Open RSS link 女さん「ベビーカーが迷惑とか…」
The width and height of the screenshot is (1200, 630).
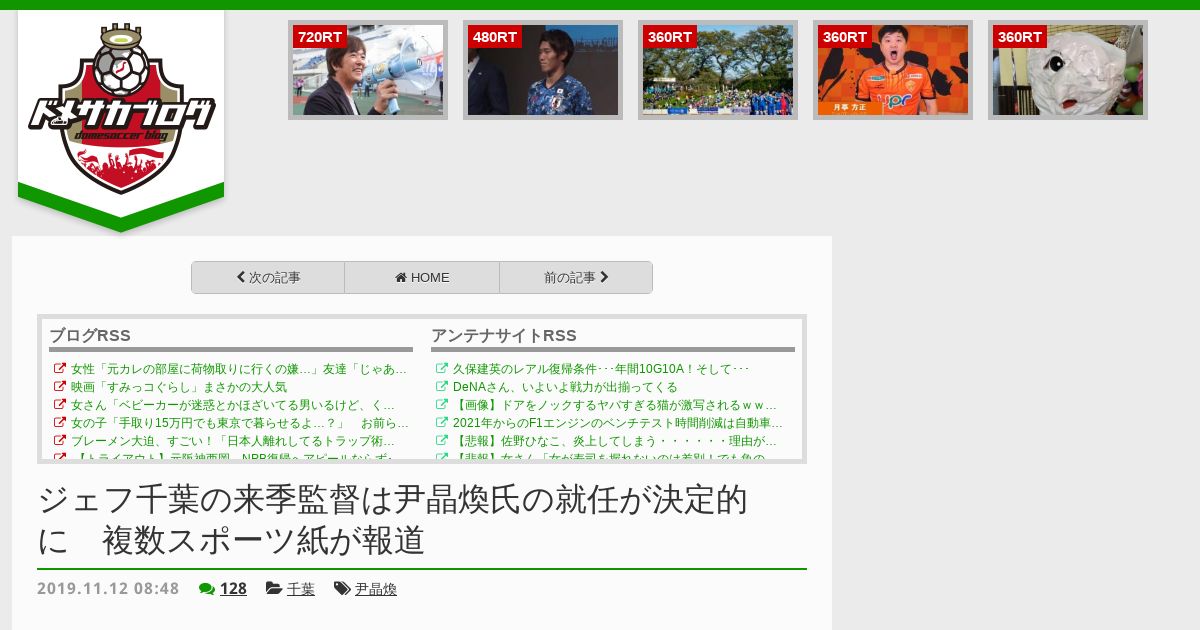(233, 405)
